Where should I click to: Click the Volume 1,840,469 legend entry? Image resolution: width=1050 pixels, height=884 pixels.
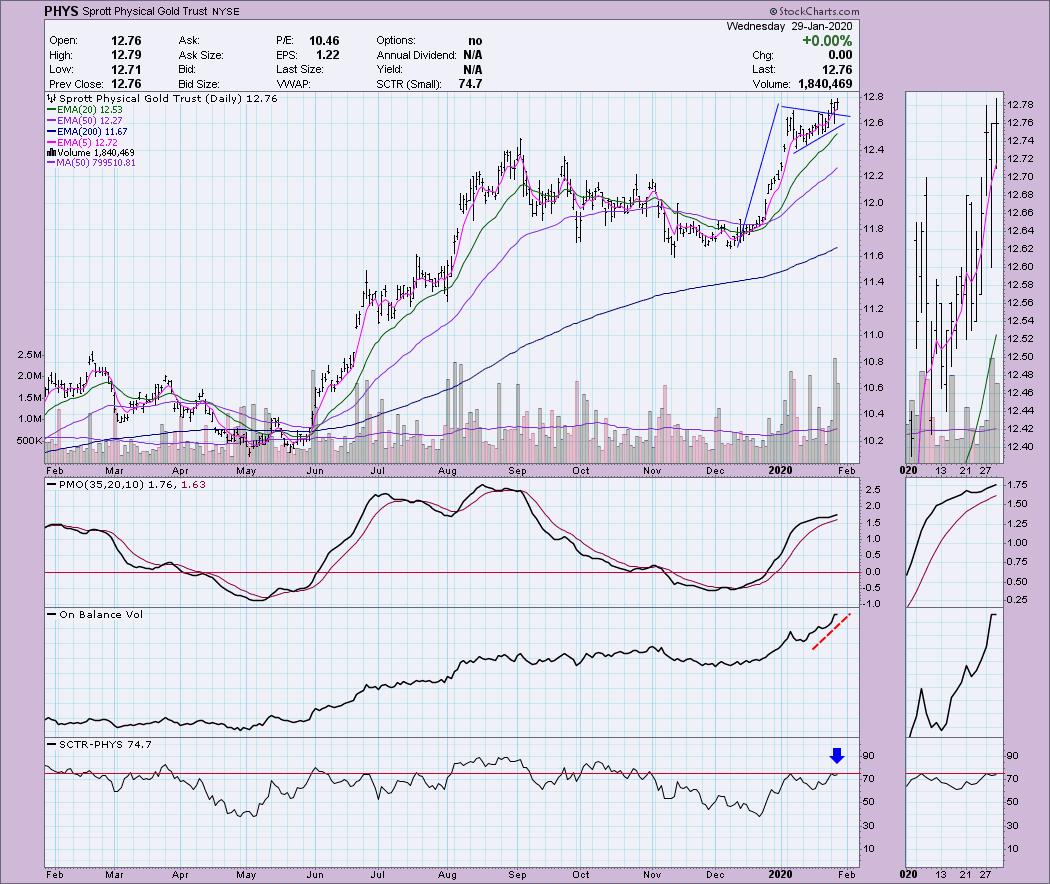(90, 153)
